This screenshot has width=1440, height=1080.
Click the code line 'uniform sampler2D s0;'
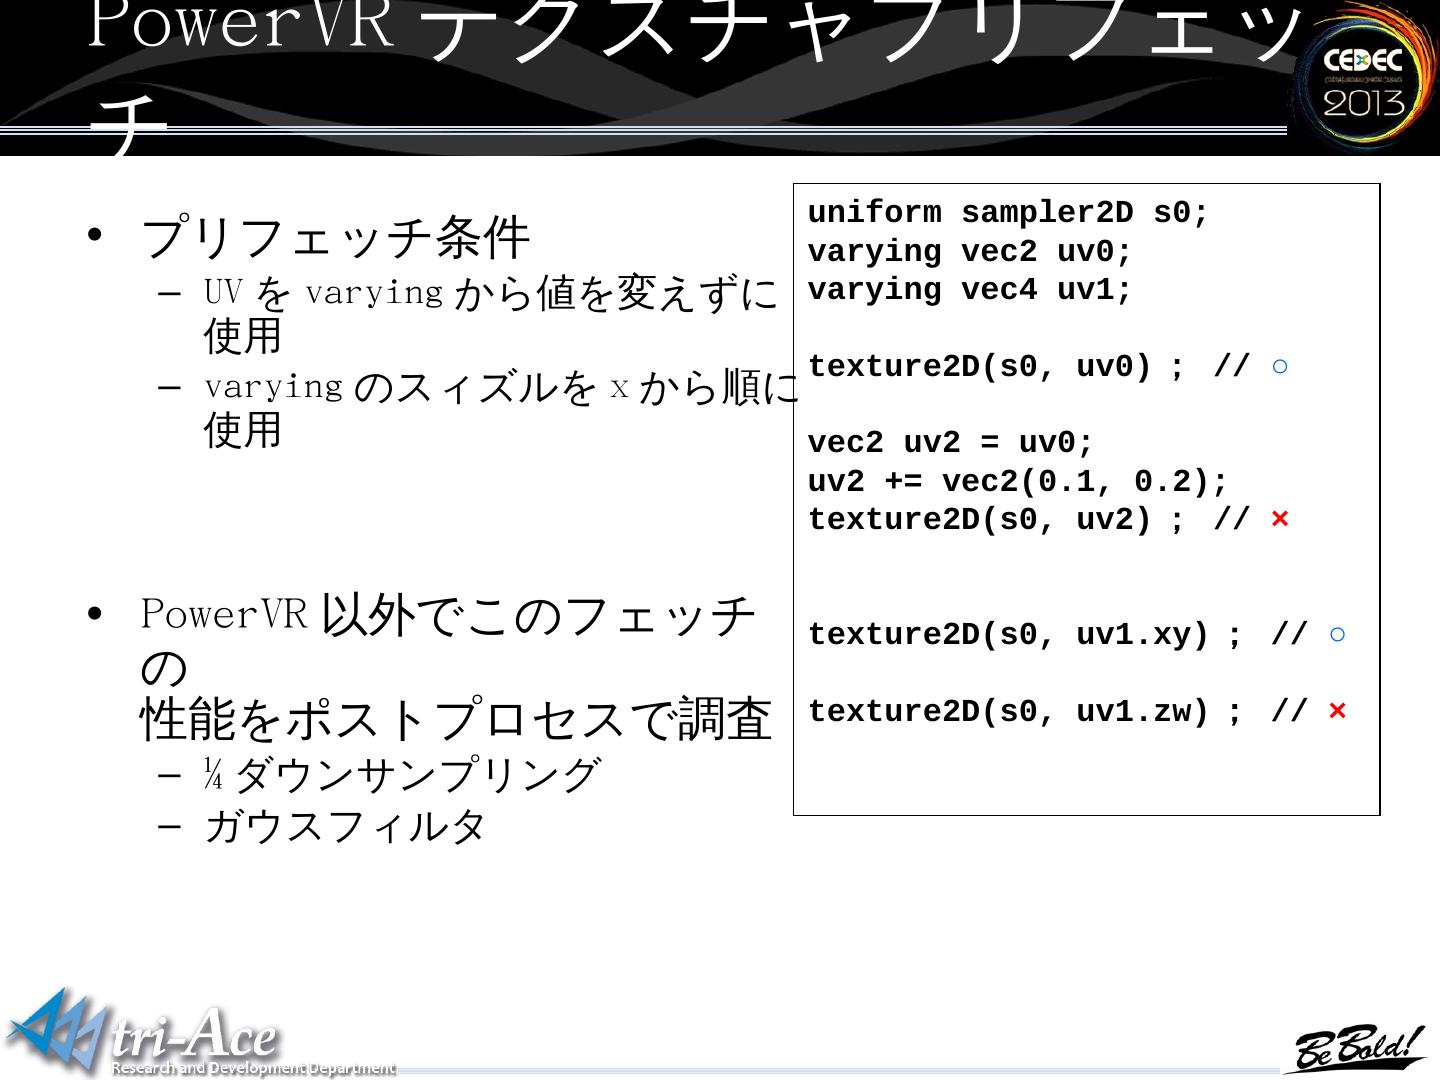point(1008,213)
